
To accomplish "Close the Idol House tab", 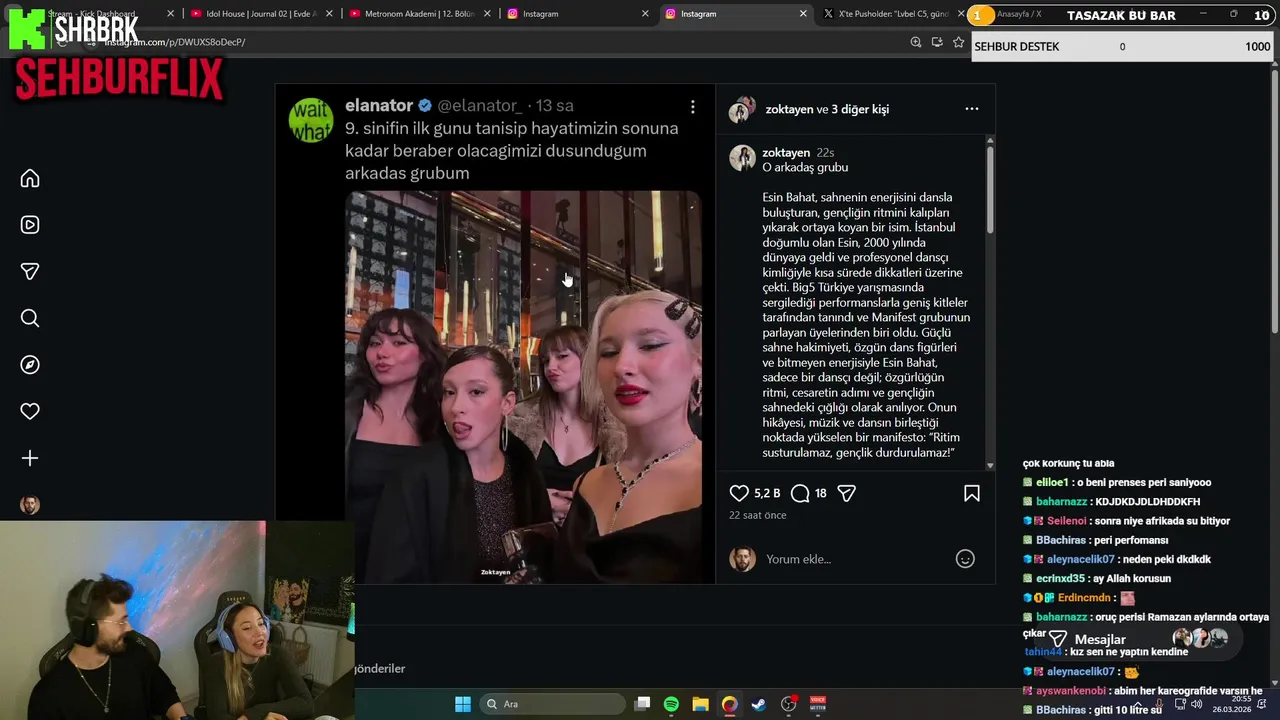I will pos(329,14).
